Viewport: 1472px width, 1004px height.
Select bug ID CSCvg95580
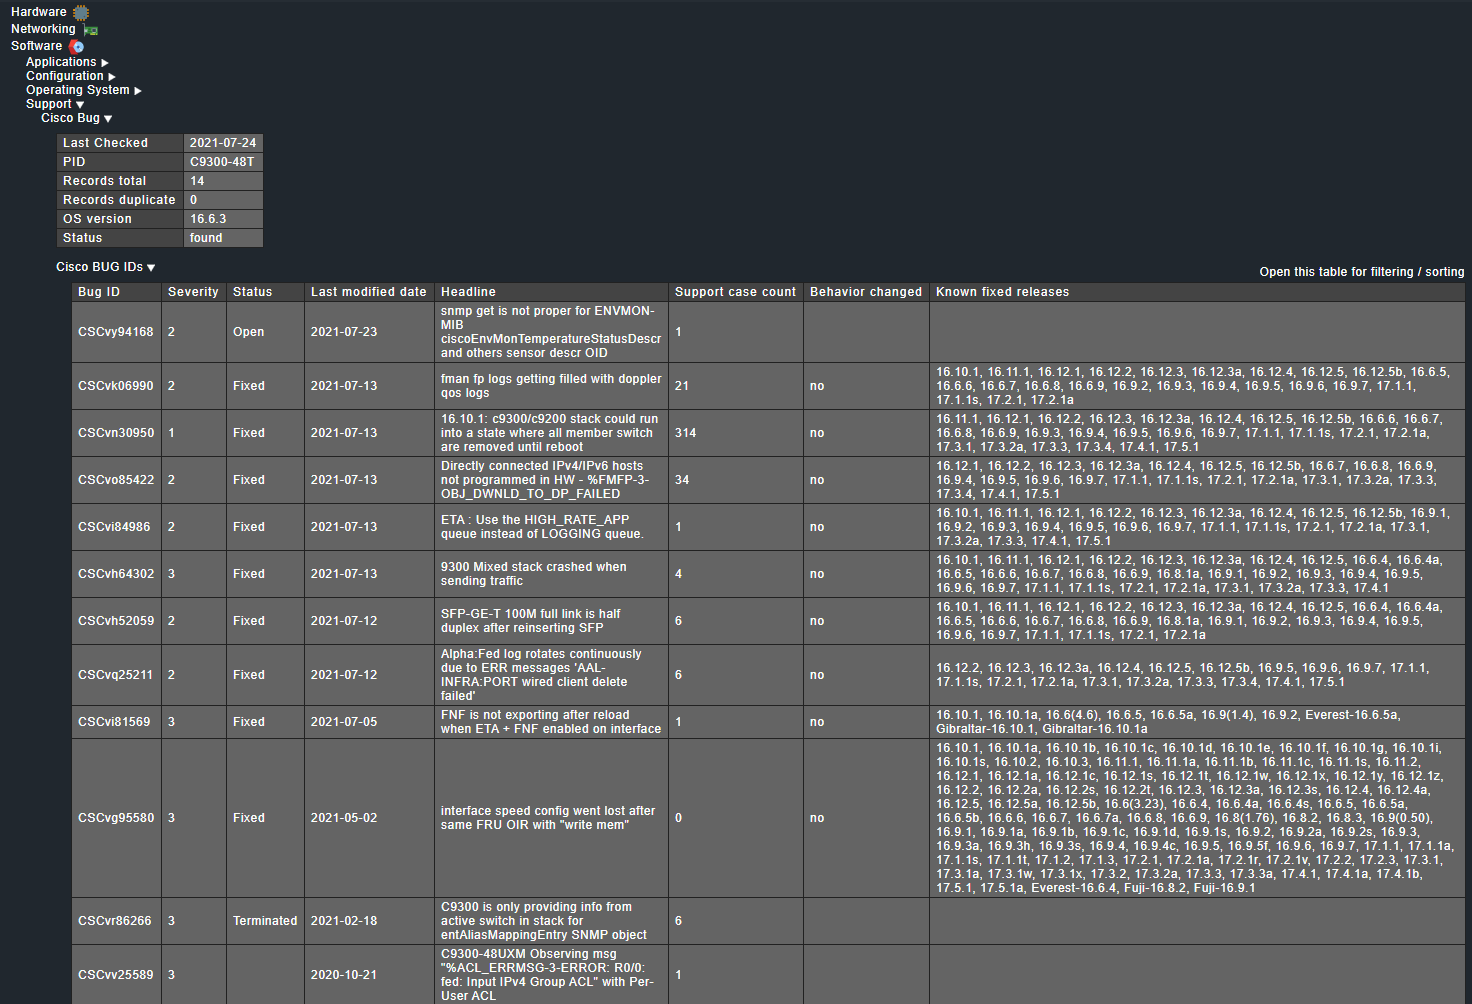pyautogui.click(x=116, y=818)
